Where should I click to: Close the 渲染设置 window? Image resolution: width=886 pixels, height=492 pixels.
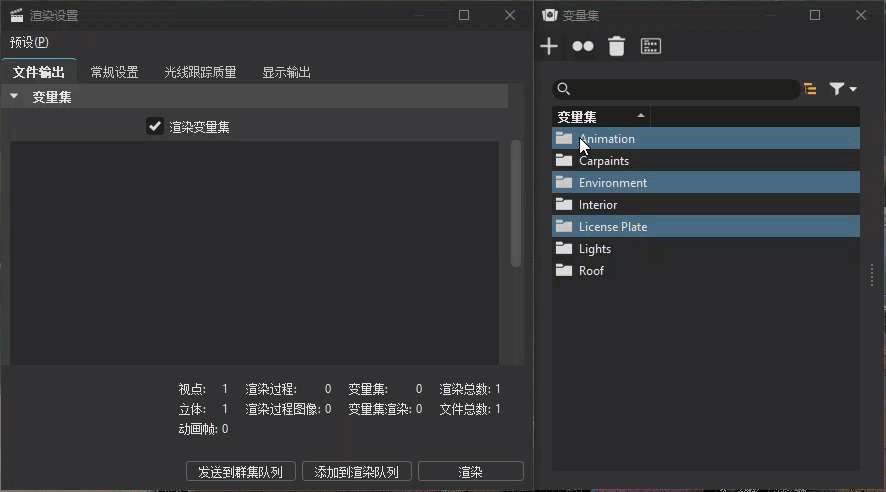click(x=510, y=15)
